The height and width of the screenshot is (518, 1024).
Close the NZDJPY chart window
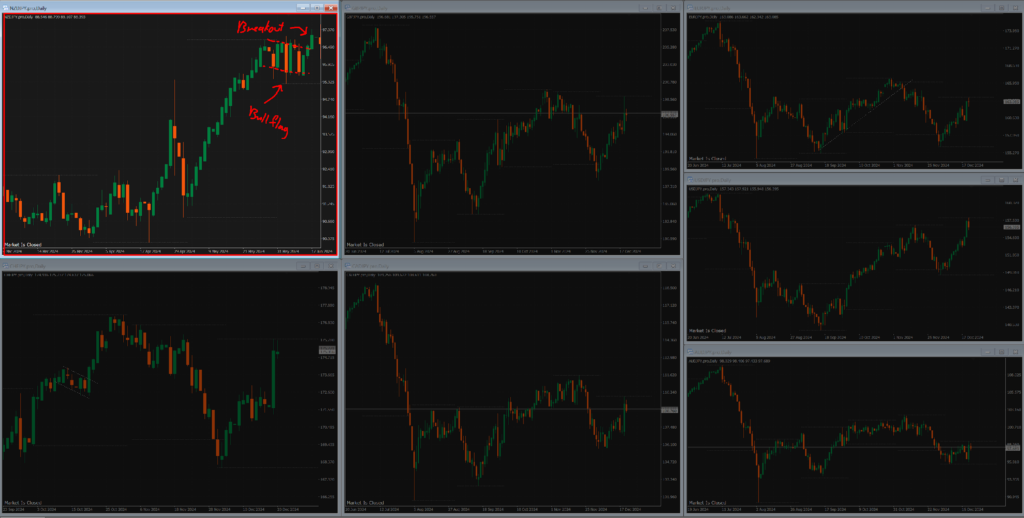click(x=330, y=8)
